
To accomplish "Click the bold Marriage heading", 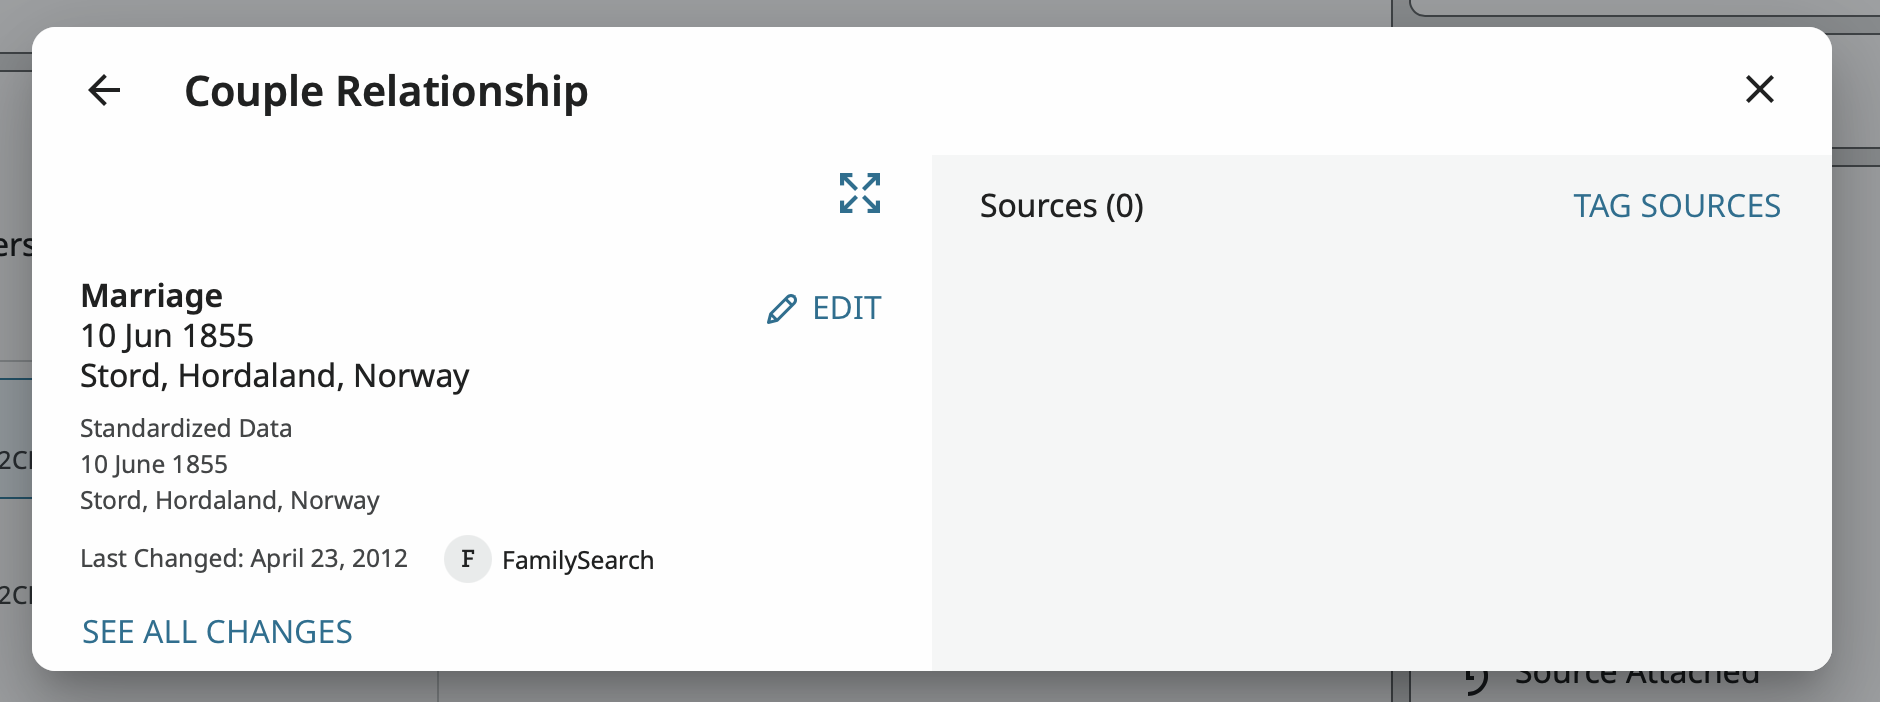I will (x=152, y=296).
